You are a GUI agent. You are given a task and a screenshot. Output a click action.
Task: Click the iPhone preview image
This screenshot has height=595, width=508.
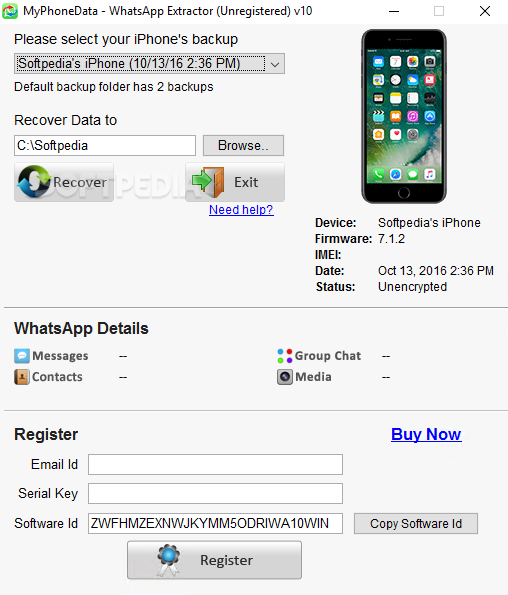point(404,116)
